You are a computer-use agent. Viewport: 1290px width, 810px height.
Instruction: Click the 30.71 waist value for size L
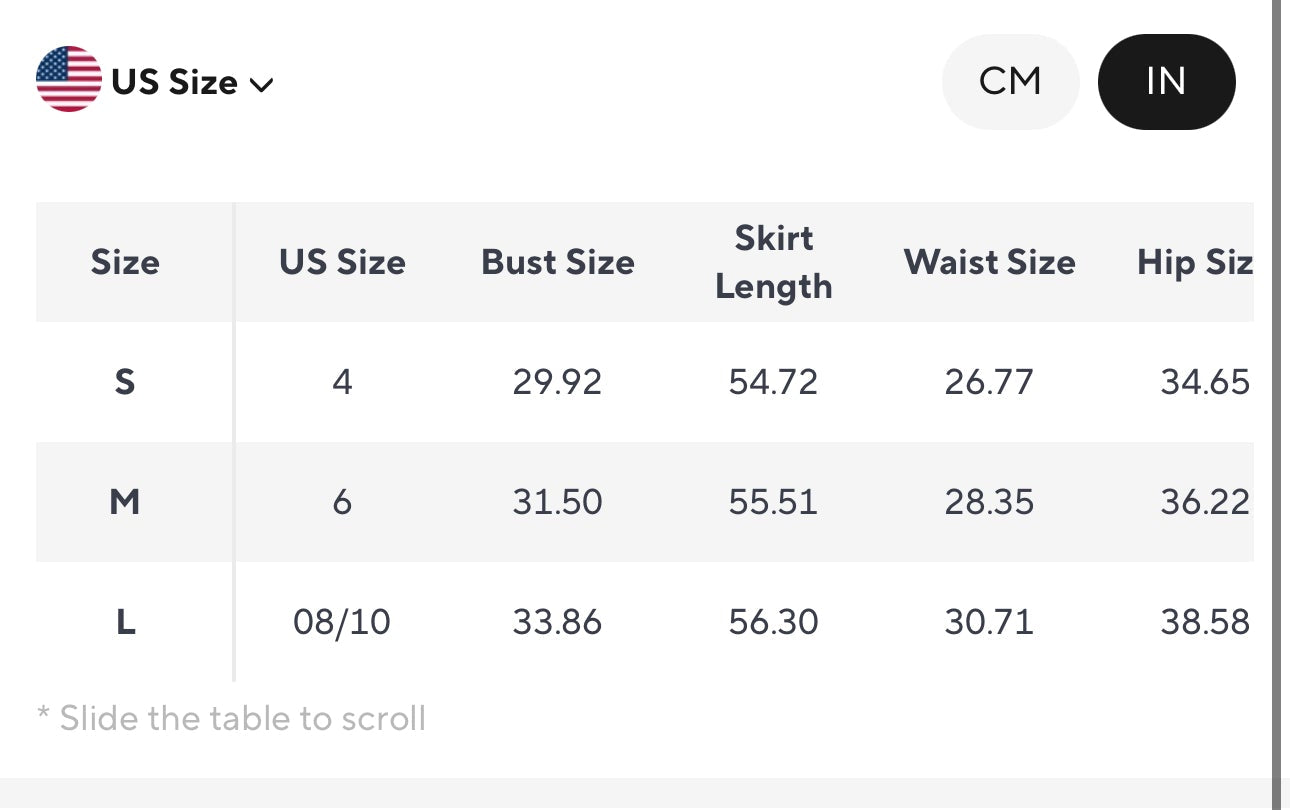pos(989,621)
